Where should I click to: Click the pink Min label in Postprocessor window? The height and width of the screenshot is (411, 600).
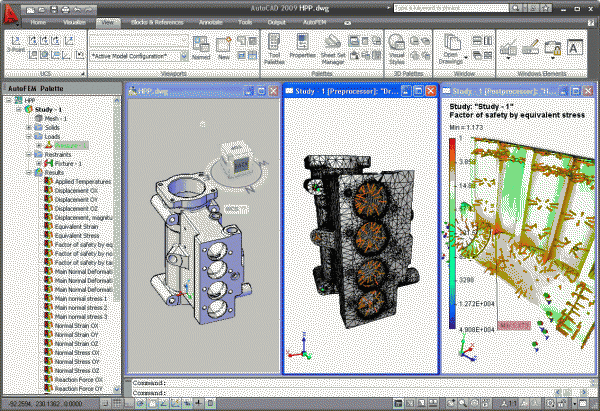pos(514,326)
